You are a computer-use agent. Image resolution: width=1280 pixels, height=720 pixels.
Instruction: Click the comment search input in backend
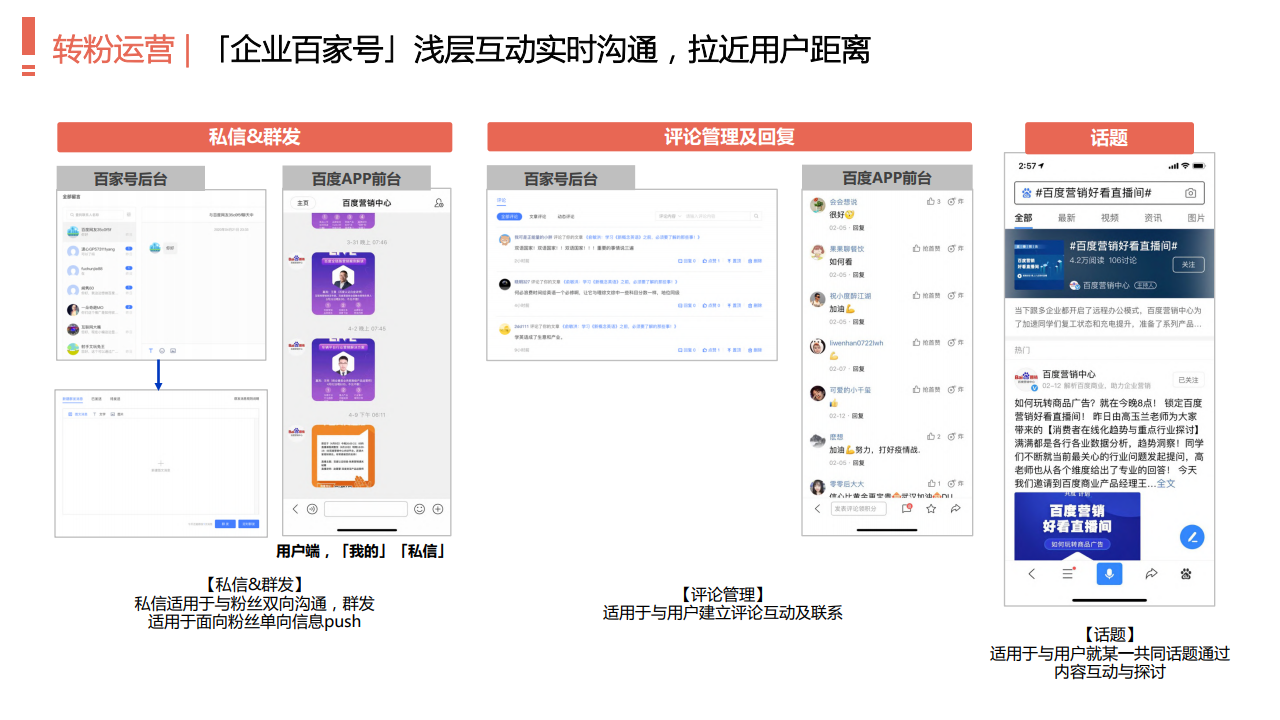coord(717,216)
